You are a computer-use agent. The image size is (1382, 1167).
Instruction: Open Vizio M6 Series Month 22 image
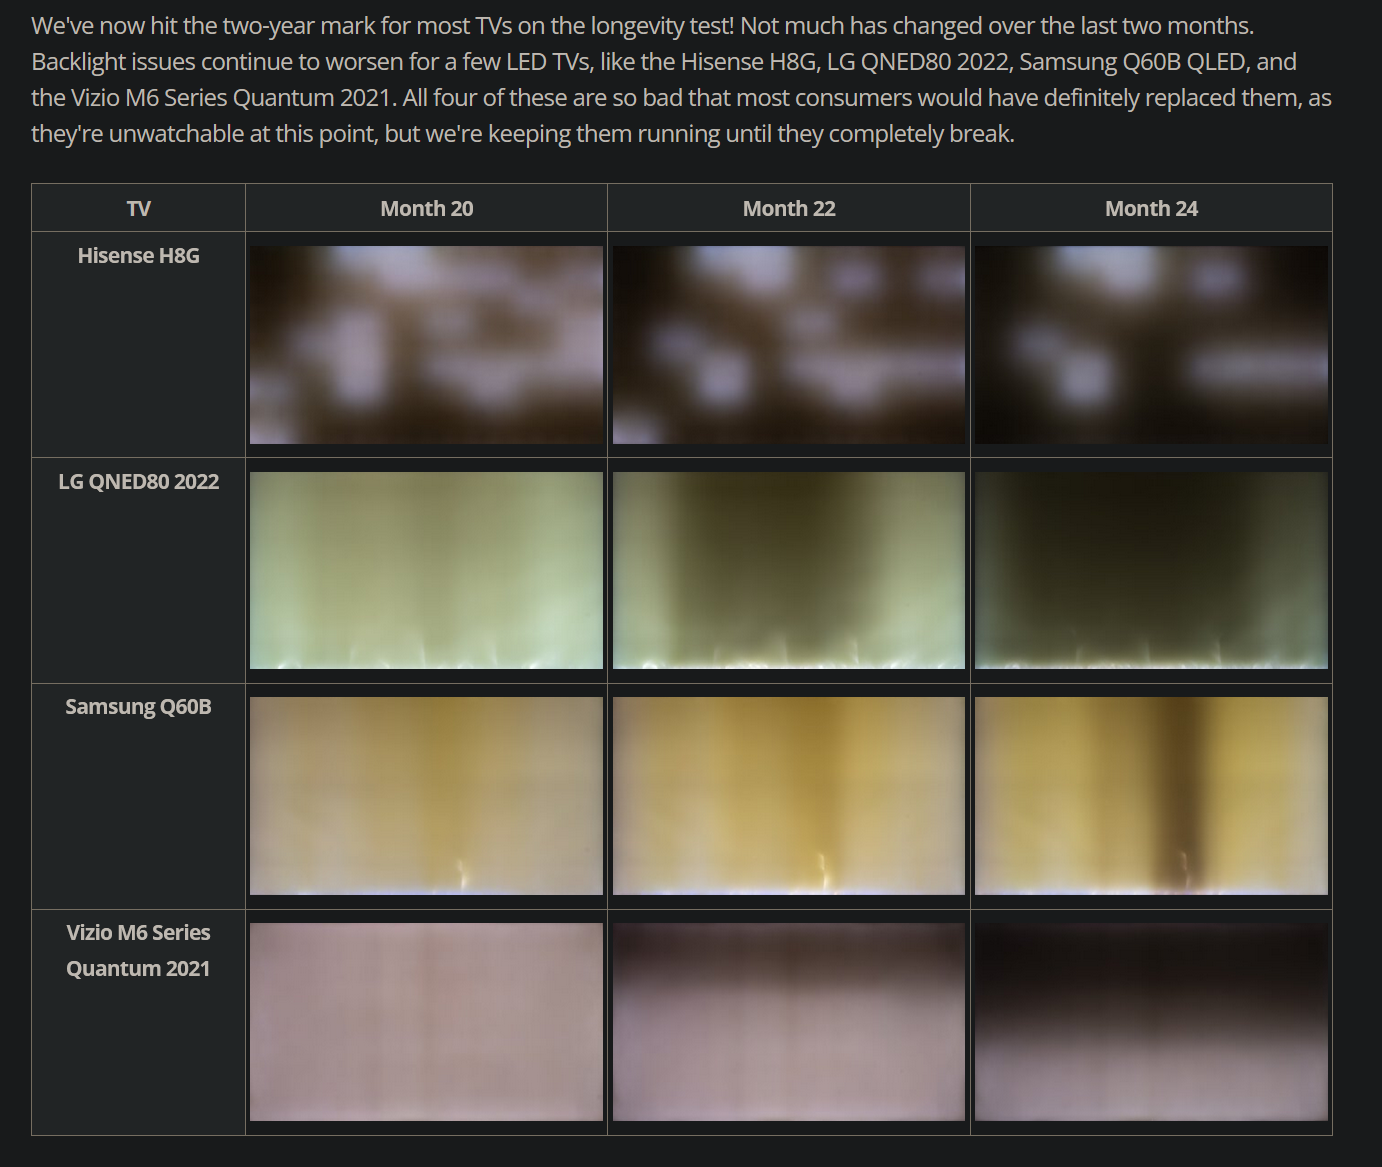point(789,1022)
